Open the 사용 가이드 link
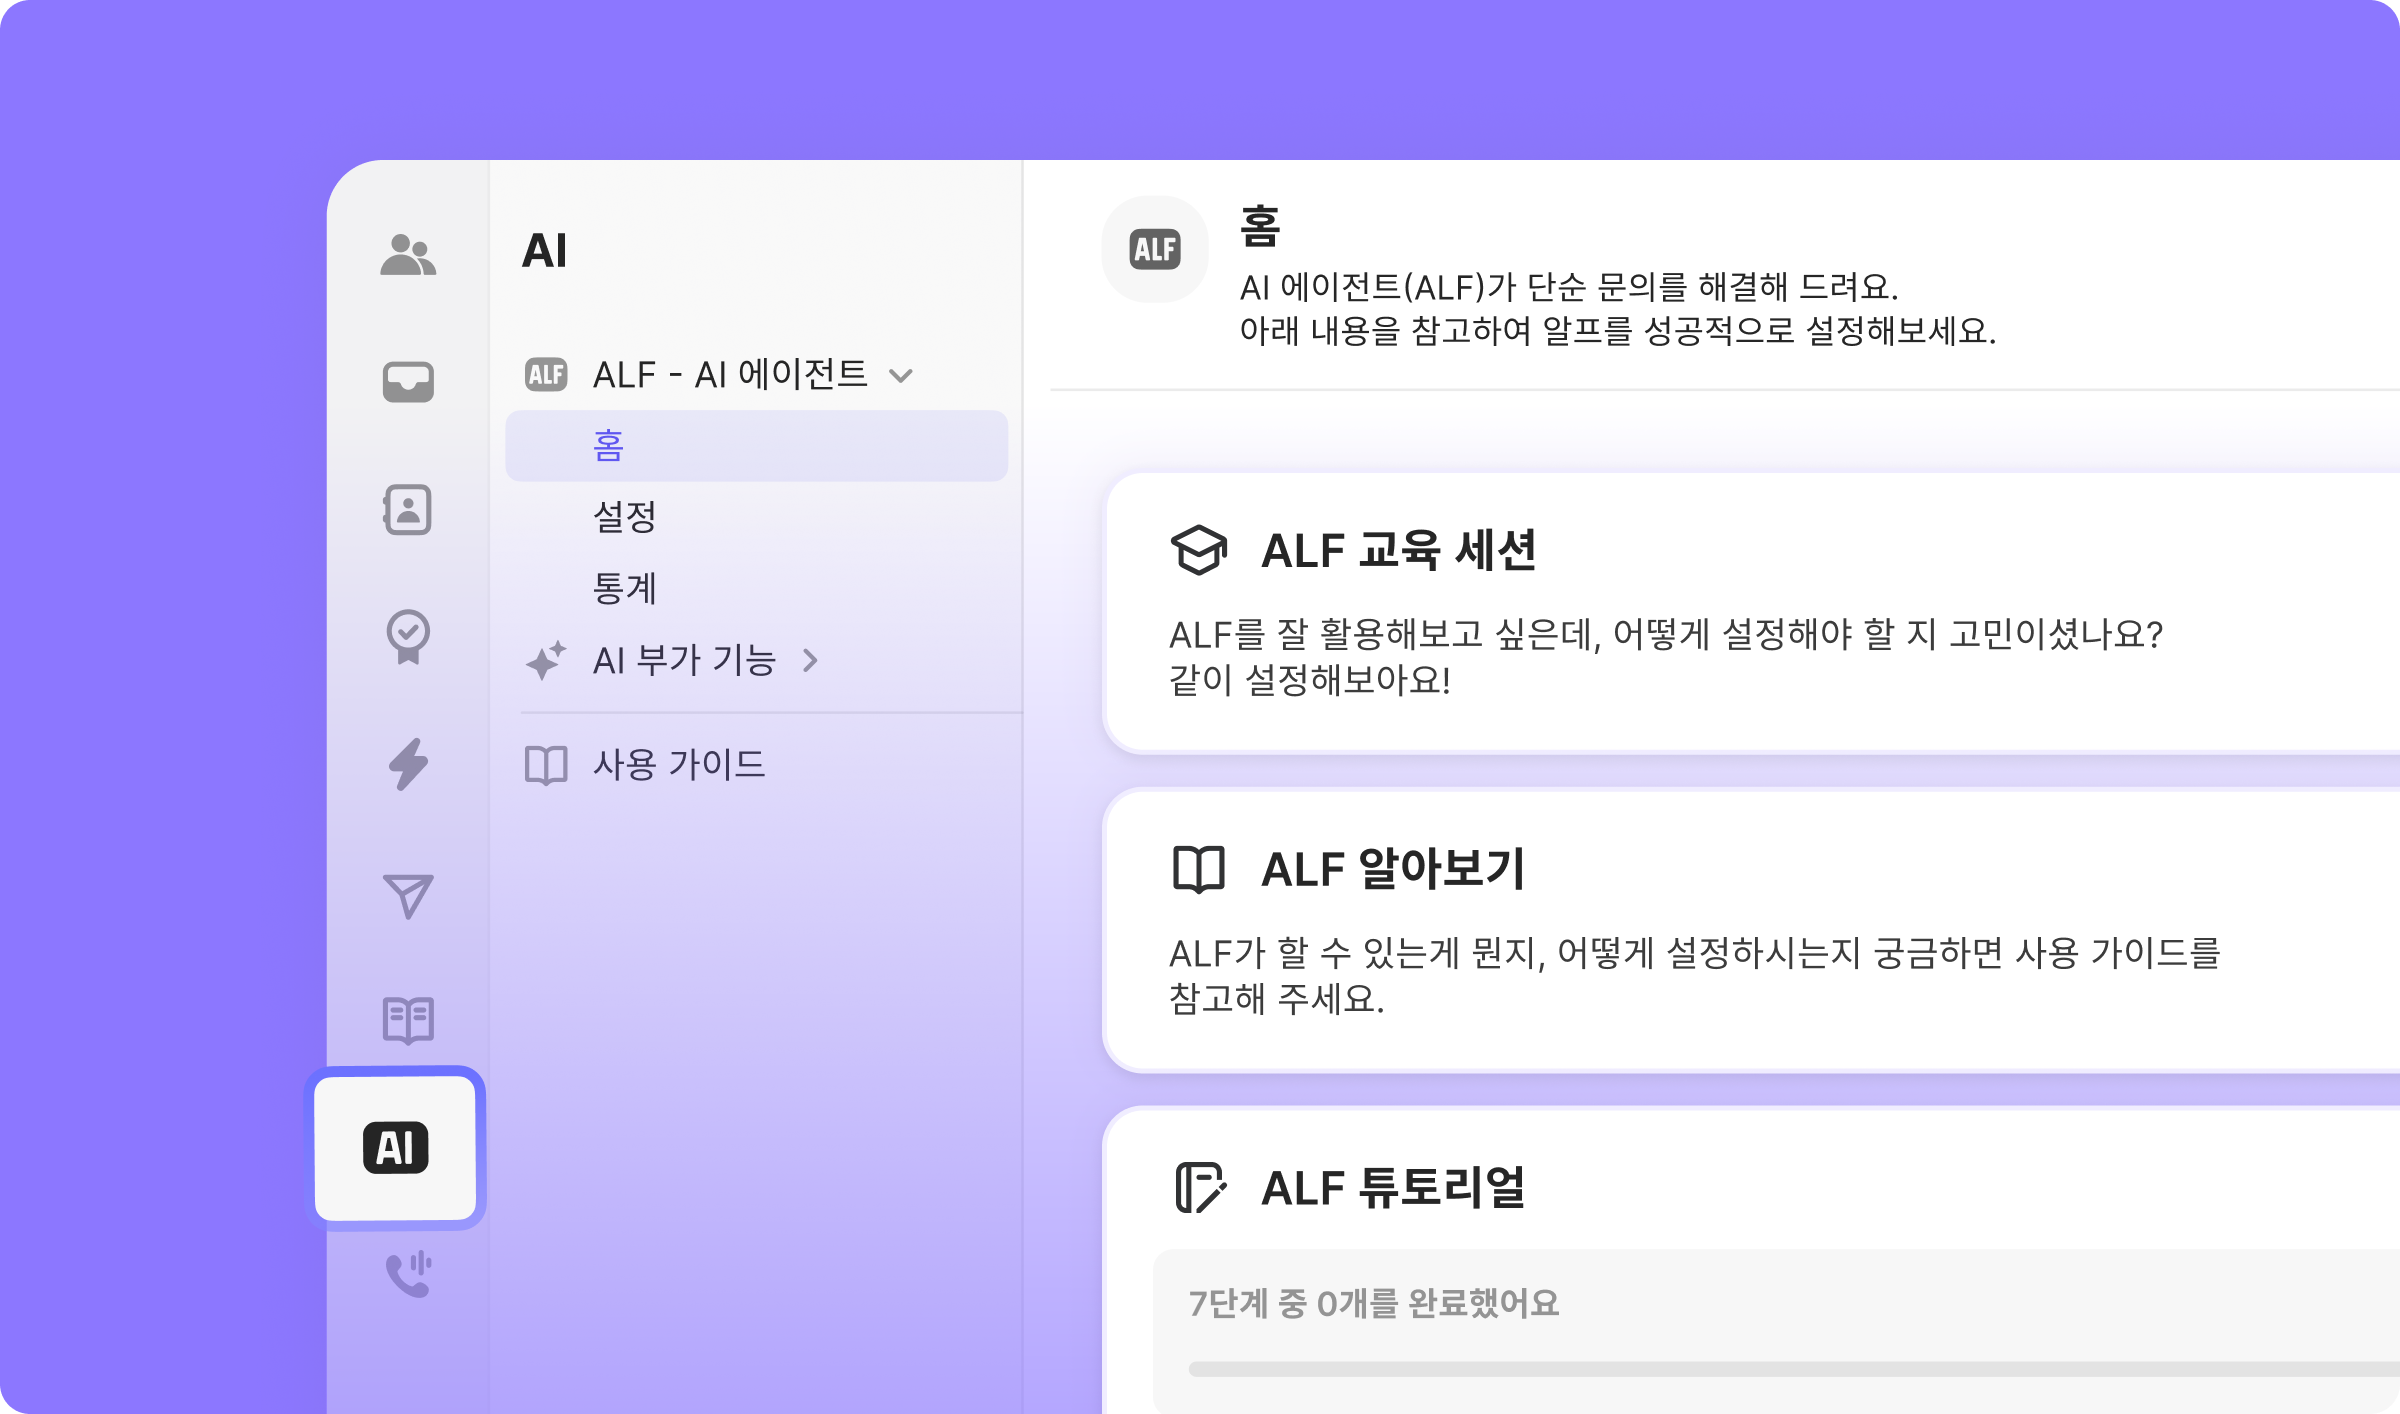 (x=679, y=765)
